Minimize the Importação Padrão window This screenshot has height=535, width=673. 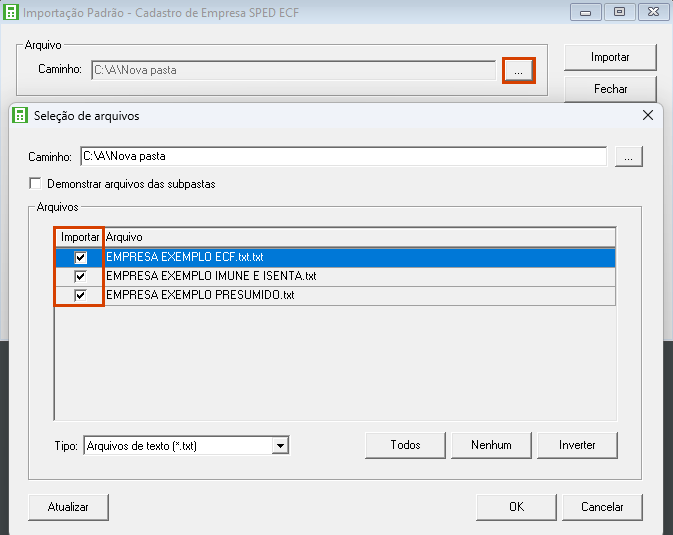pos(585,12)
